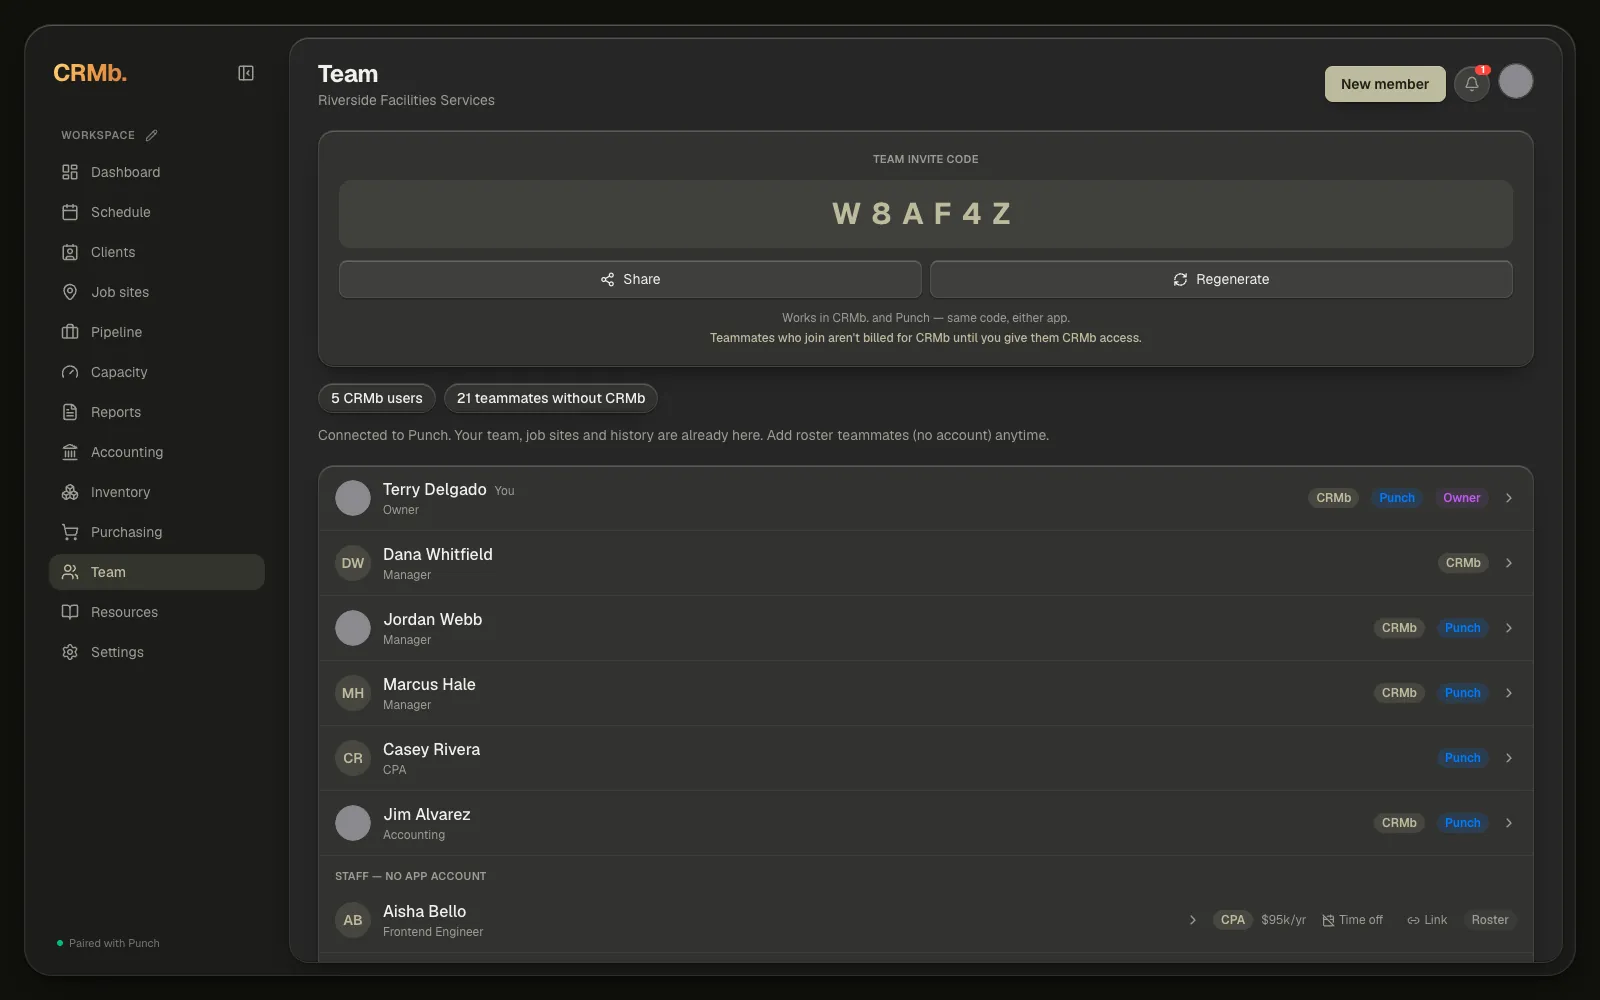Screen dimensions: 1600x1000
Task: Click the Accounting bank icon
Action: coord(70,452)
